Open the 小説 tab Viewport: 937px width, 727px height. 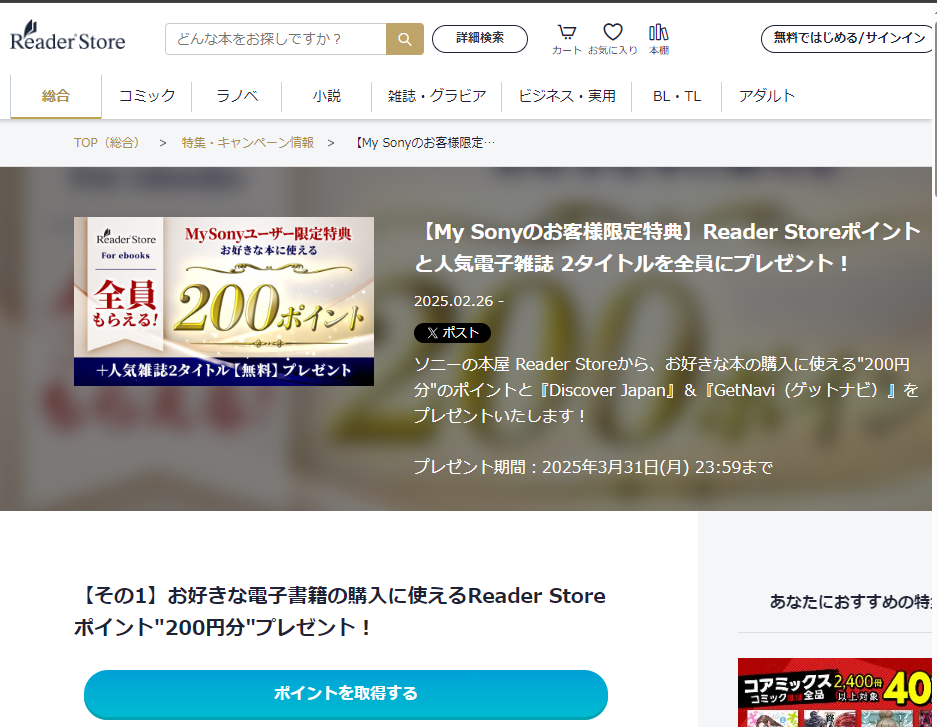(326, 96)
